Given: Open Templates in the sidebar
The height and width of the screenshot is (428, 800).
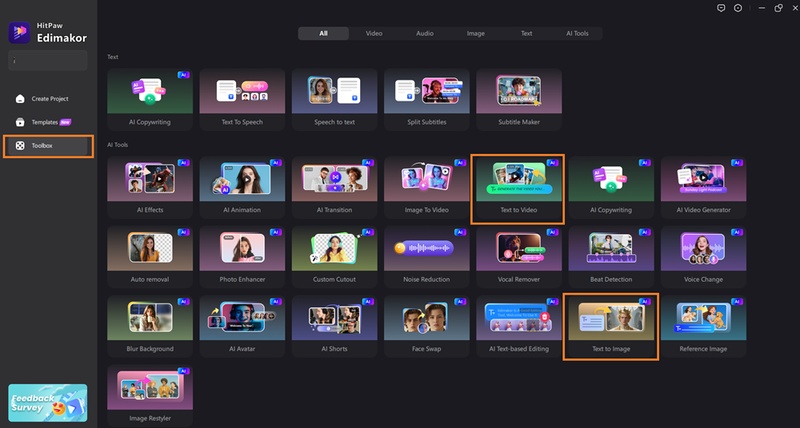Looking at the screenshot, I should click(x=48, y=122).
